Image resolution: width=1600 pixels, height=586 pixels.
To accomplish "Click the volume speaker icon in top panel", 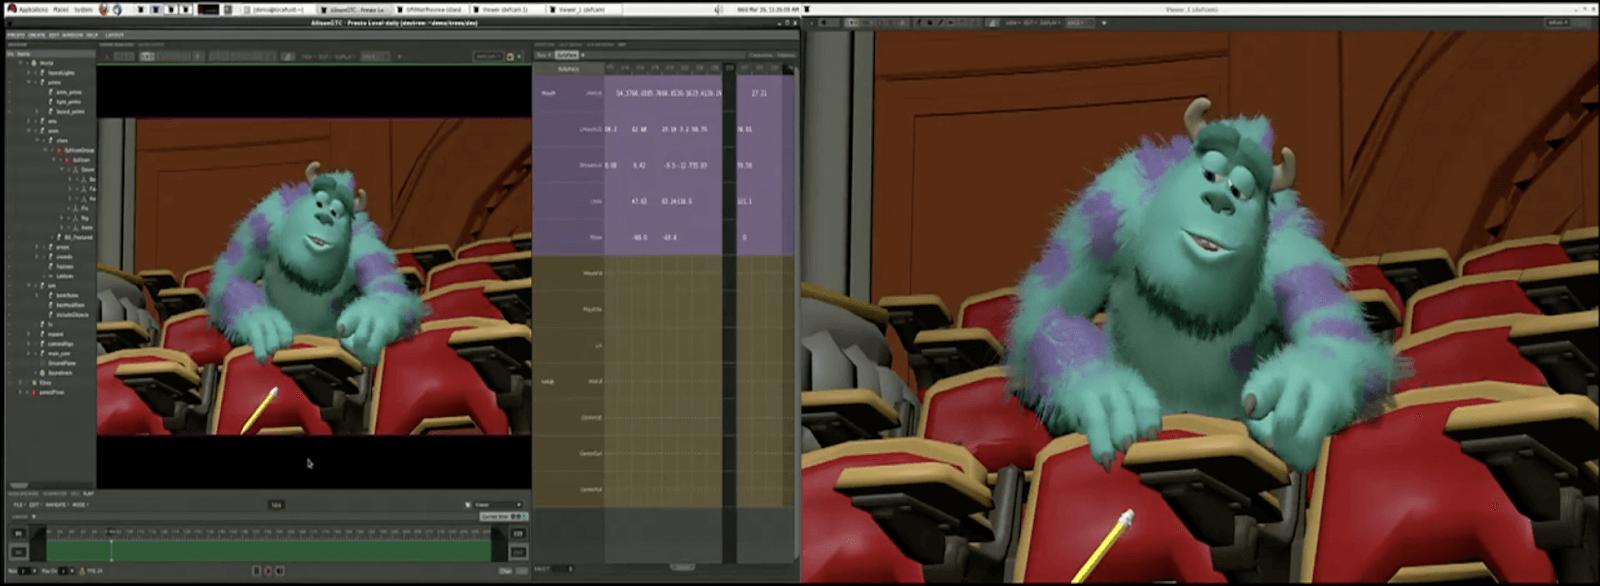I will [718, 9].
